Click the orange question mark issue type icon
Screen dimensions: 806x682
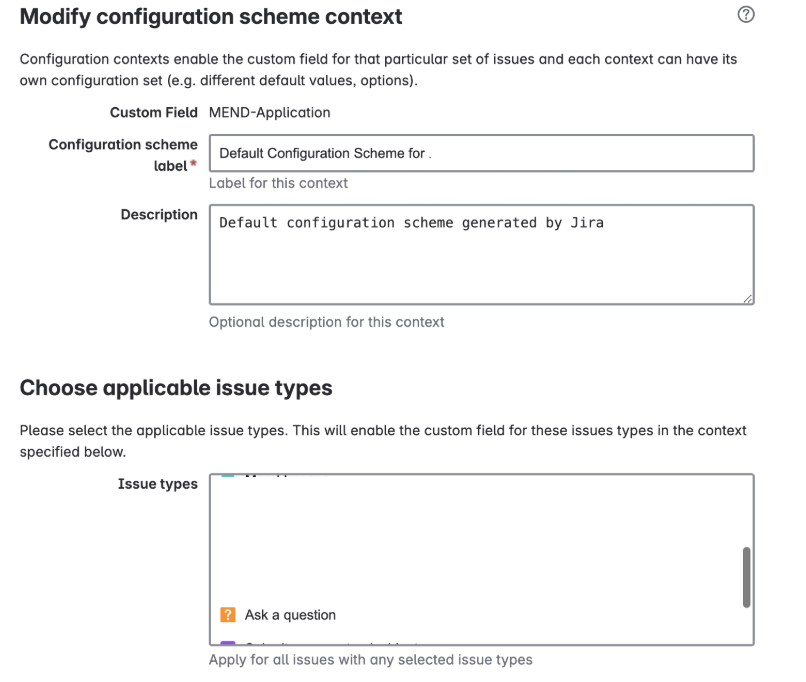click(228, 615)
